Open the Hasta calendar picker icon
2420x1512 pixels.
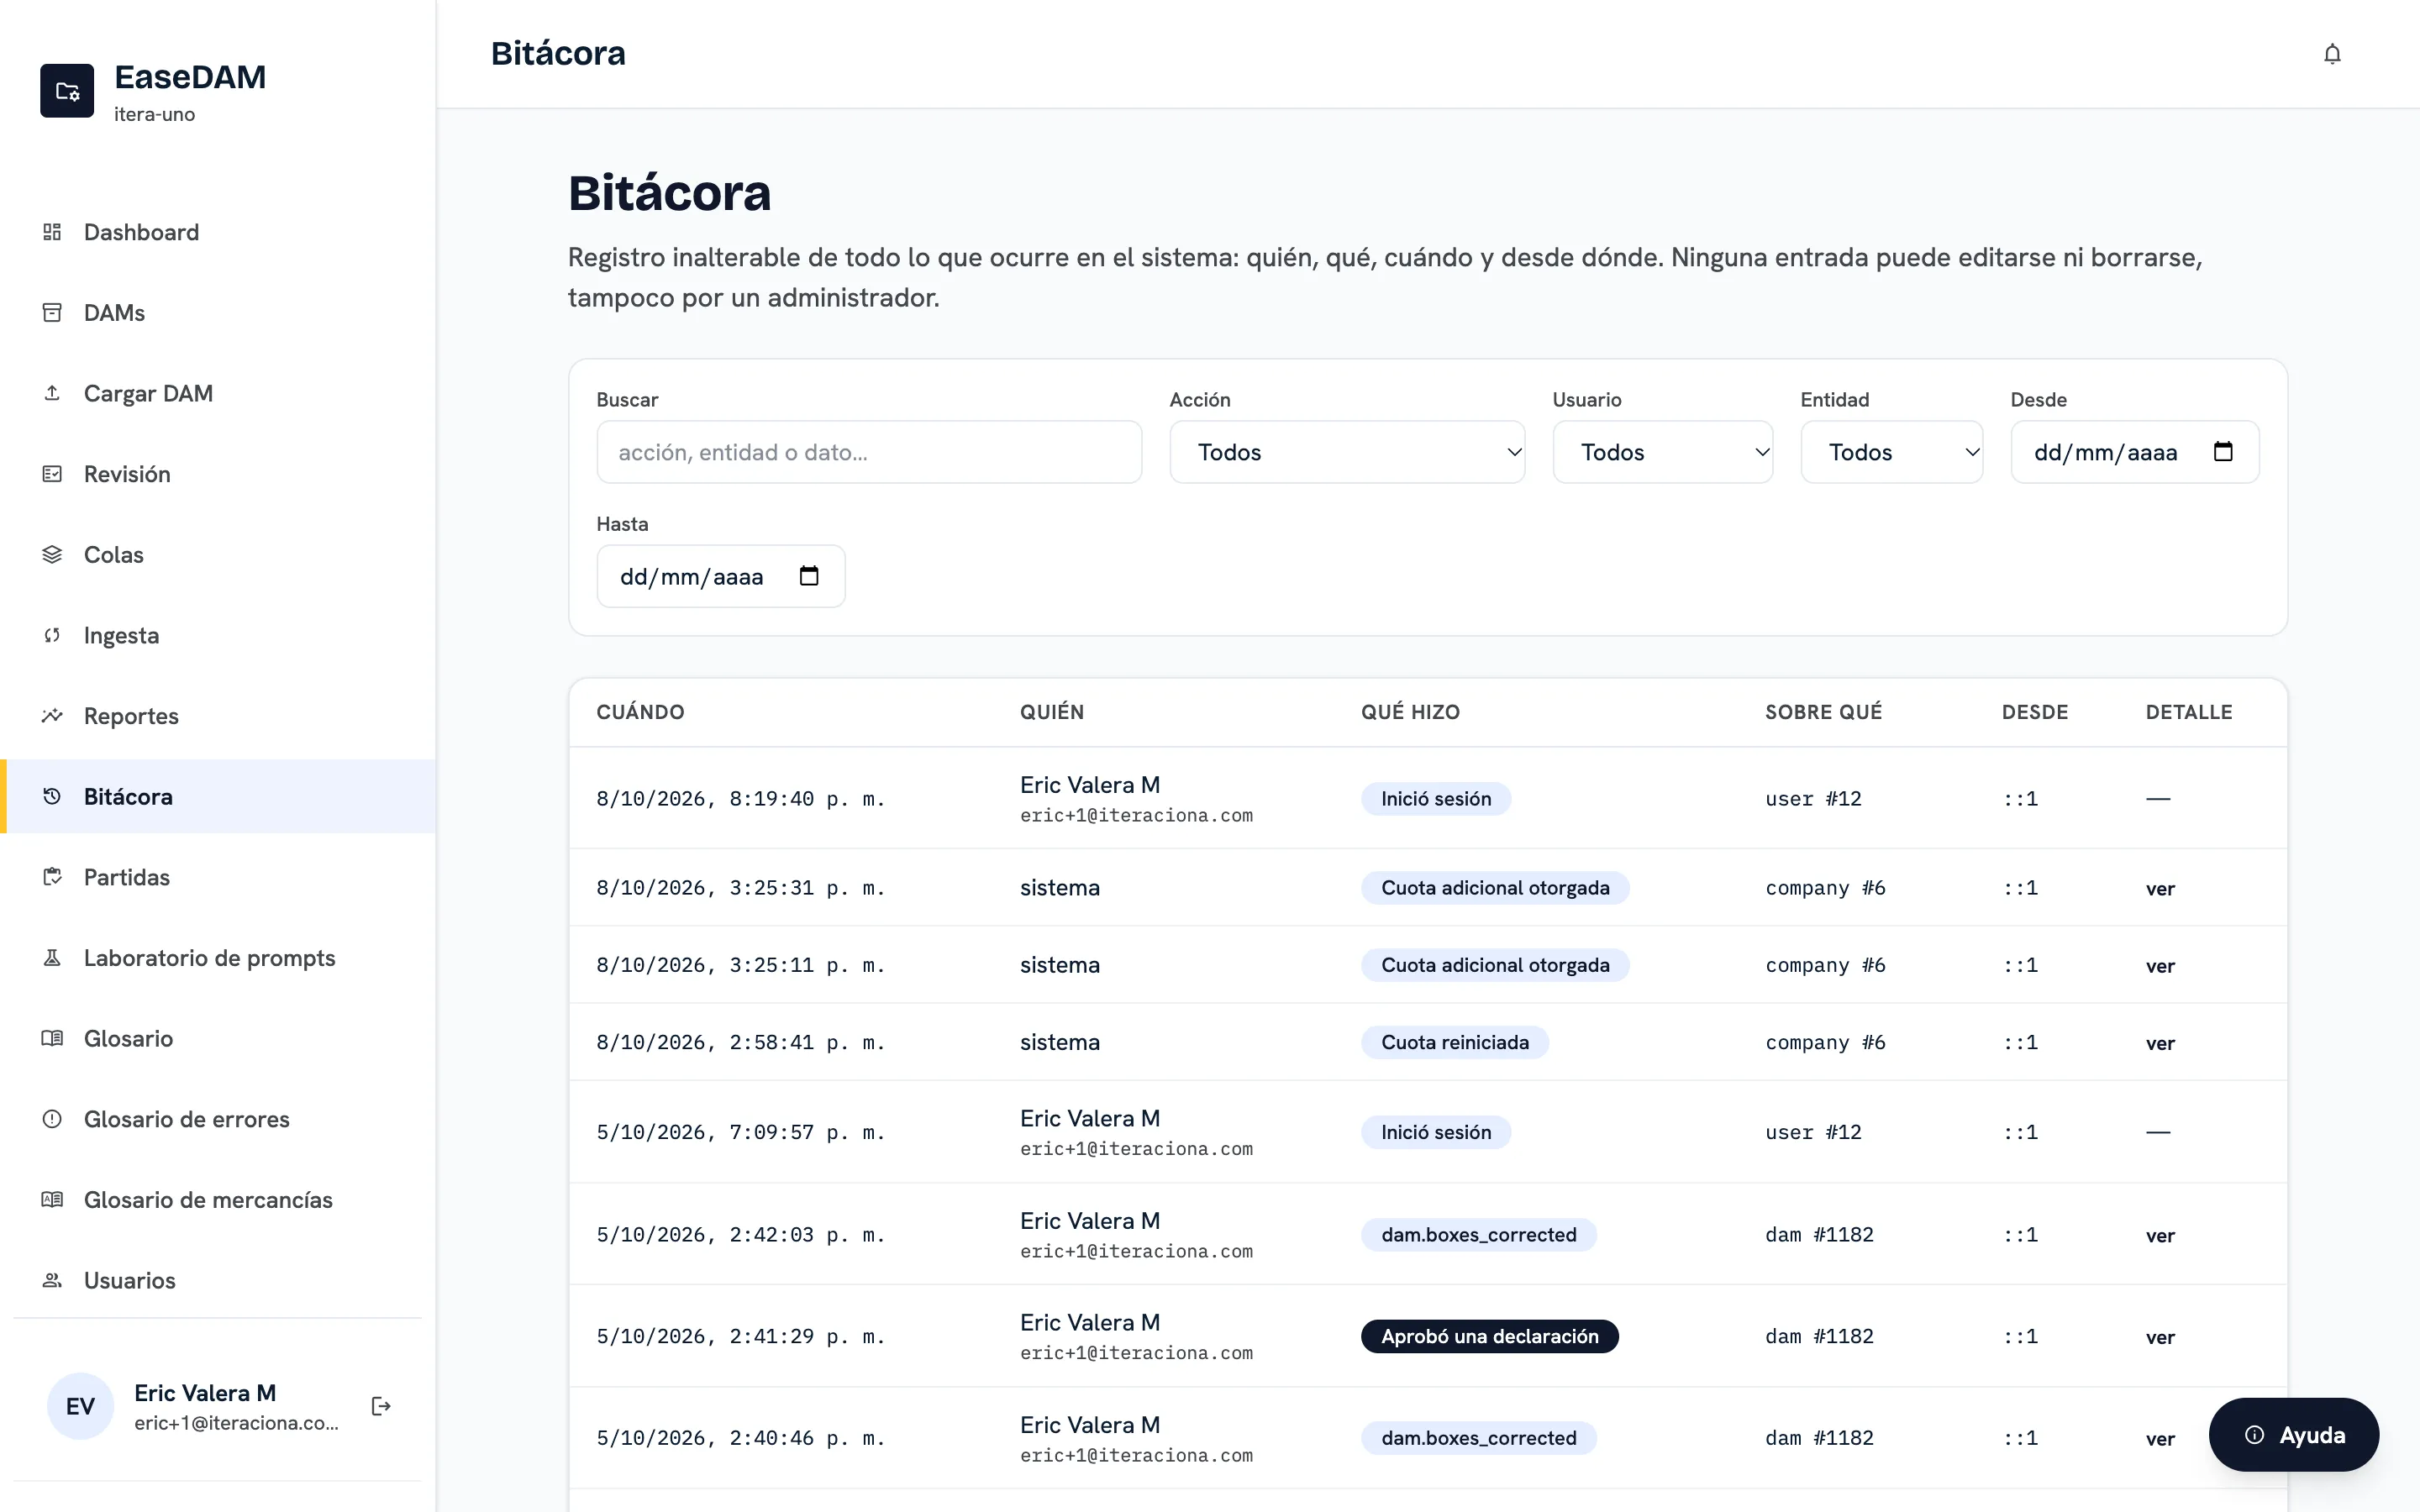click(x=809, y=576)
